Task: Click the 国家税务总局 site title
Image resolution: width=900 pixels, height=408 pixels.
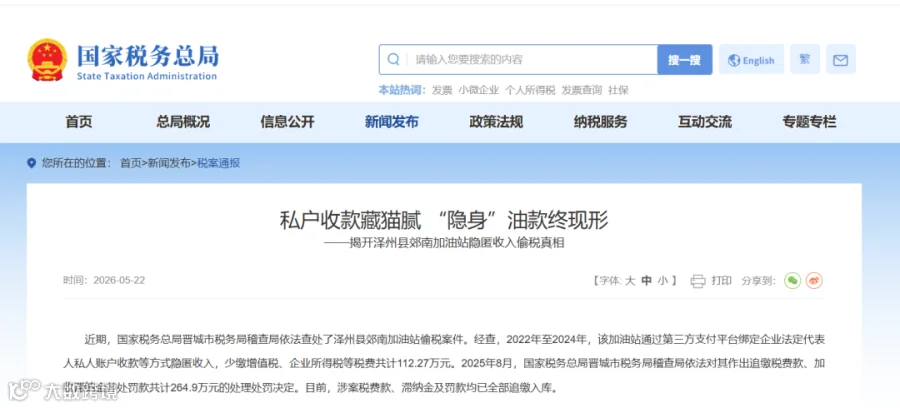Action: [x=148, y=56]
